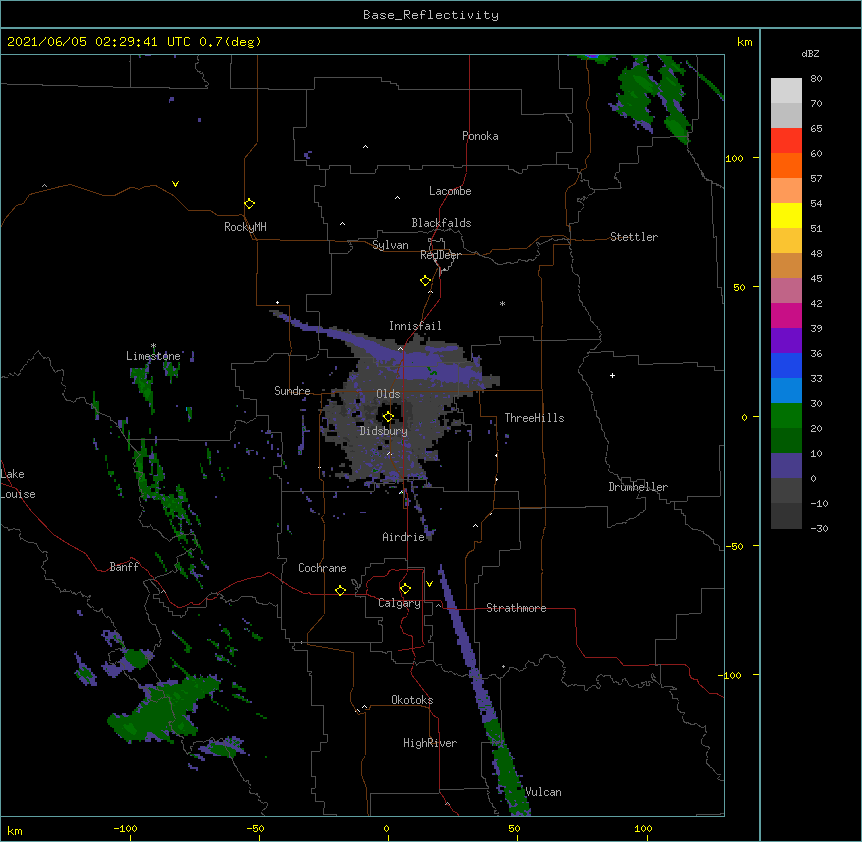The width and height of the screenshot is (862, 842).
Task: Pick the yellow 54-51 dBZ legend swatch
Action: 786,215
